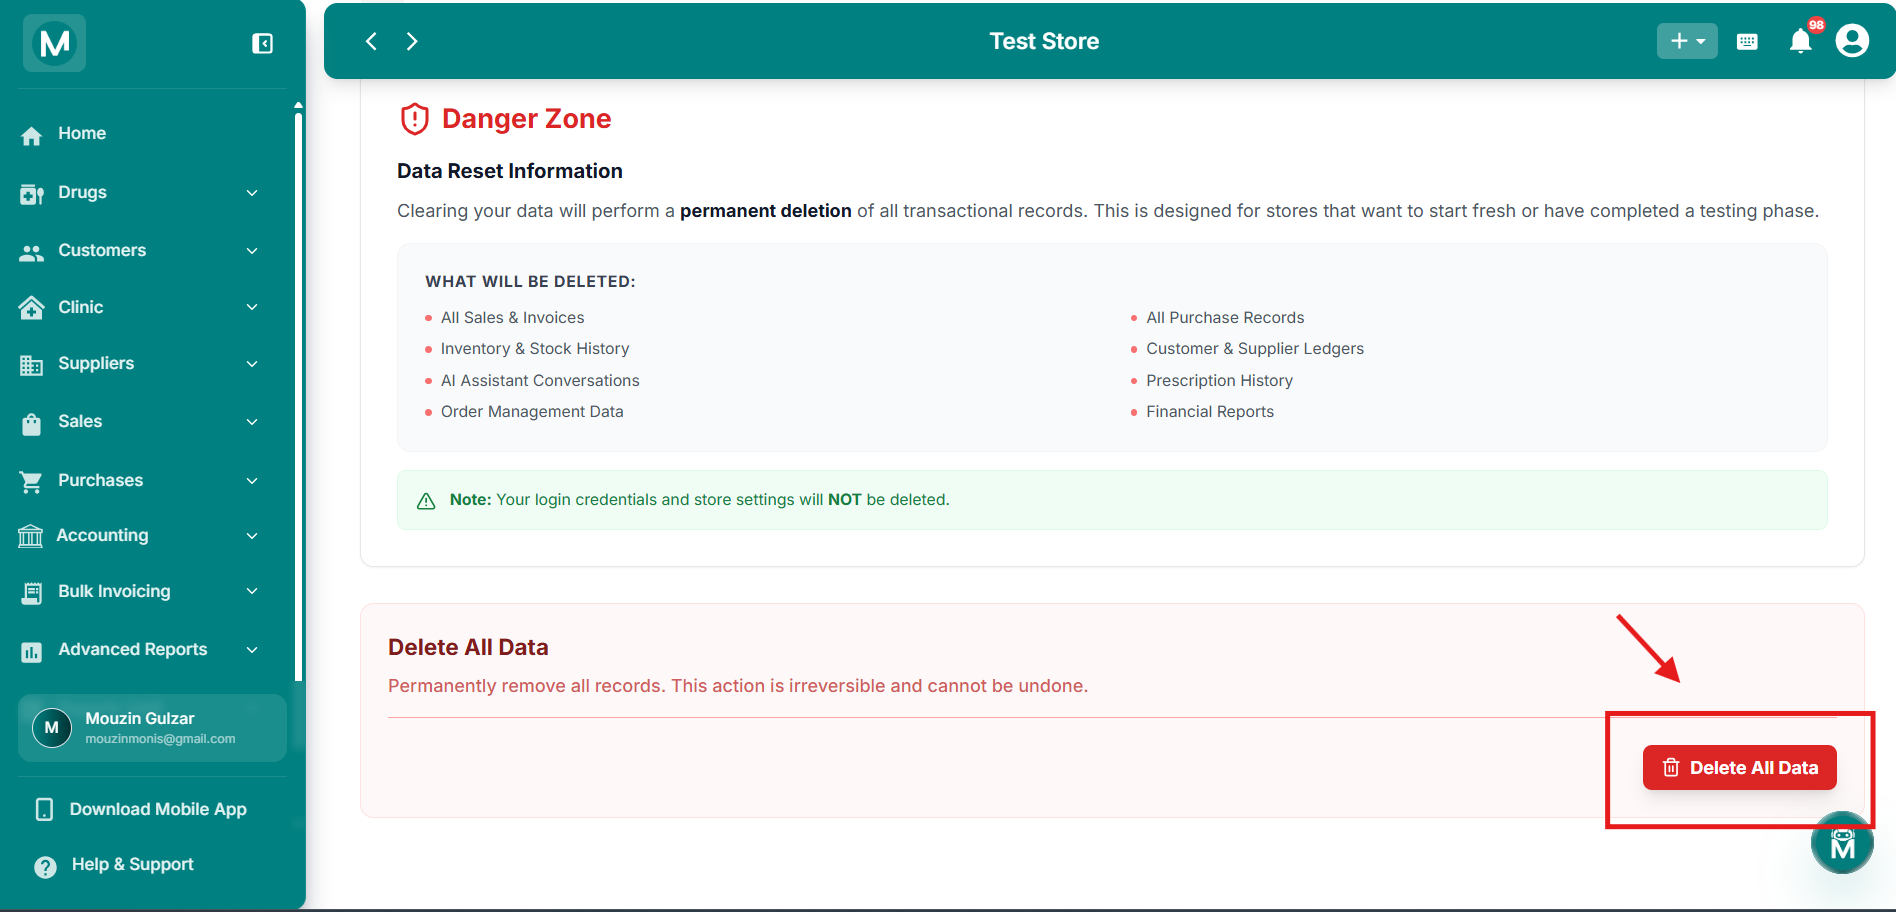
Task: Click the 'All Purchase Records' list item
Action: coord(1225,317)
